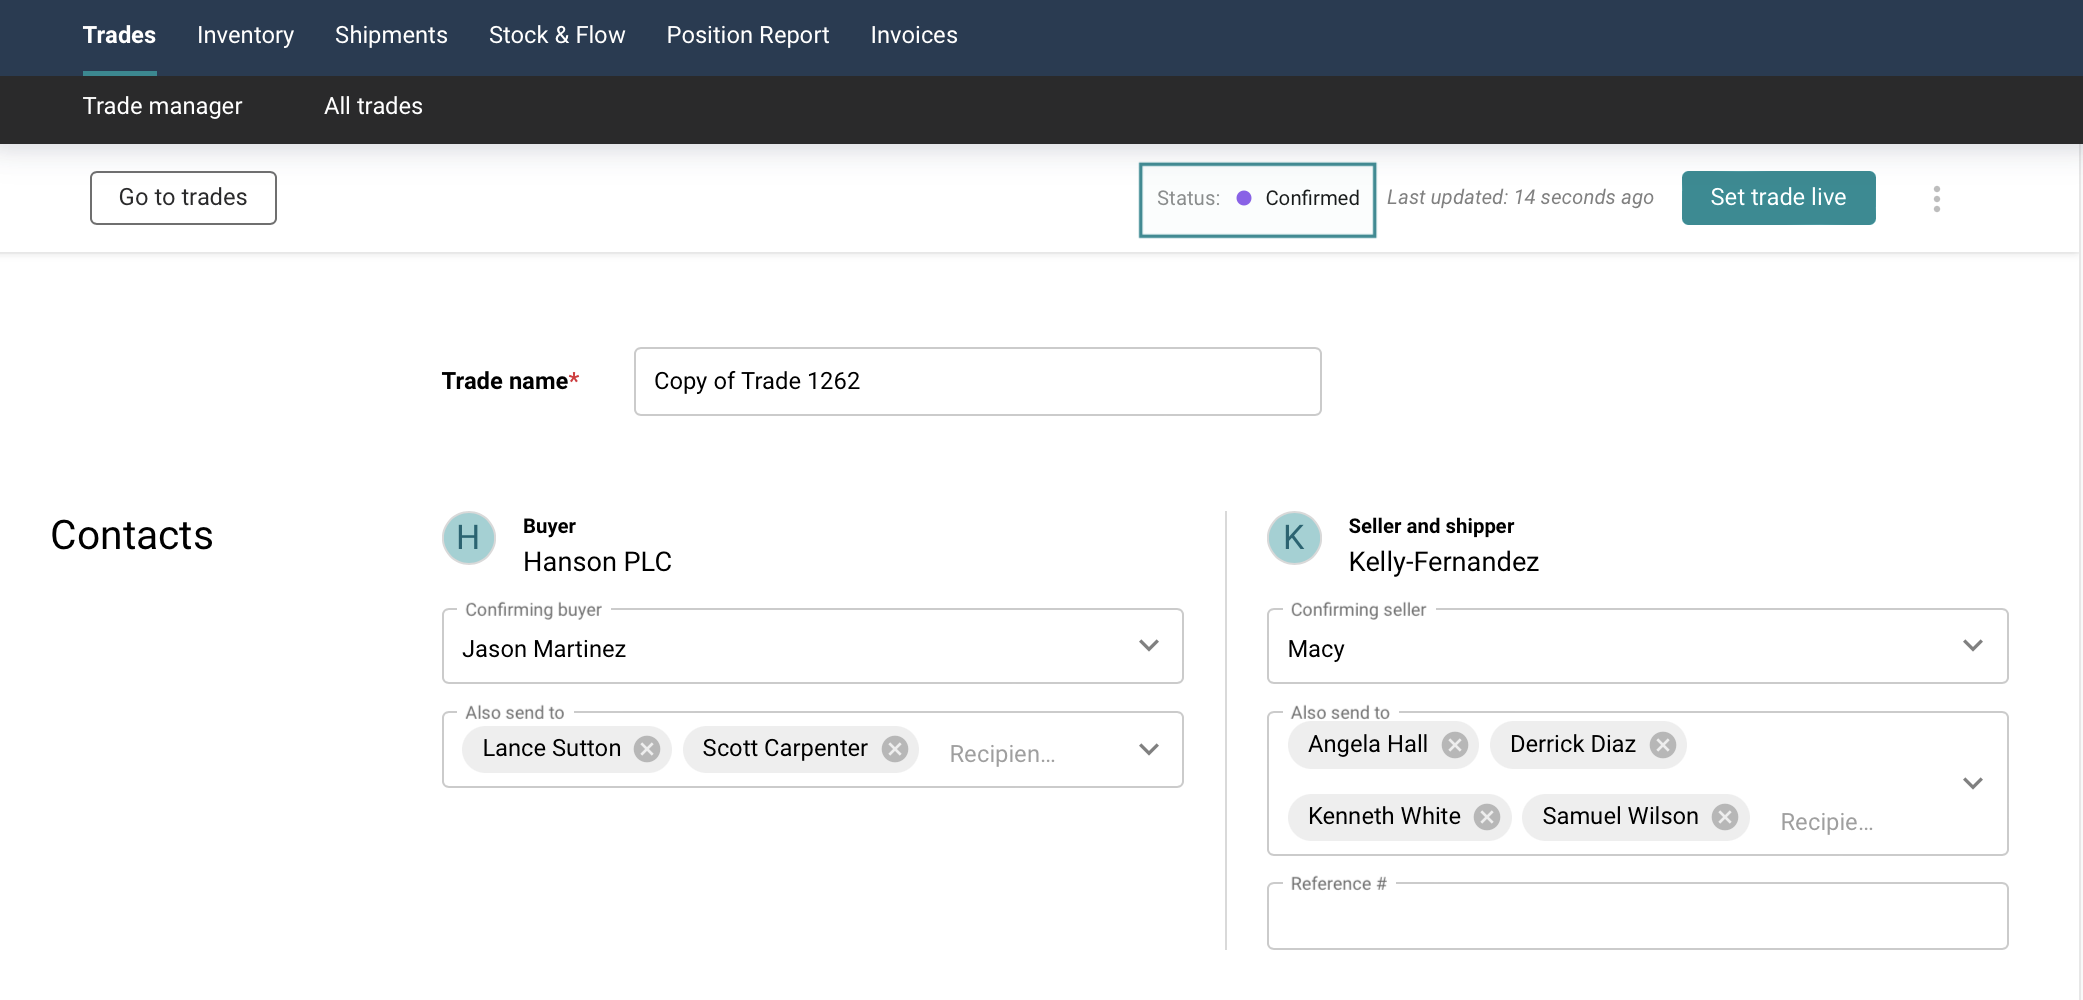Expand the Confirming seller dropdown
The width and height of the screenshot is (2083, 1000).
(1972, 646)
